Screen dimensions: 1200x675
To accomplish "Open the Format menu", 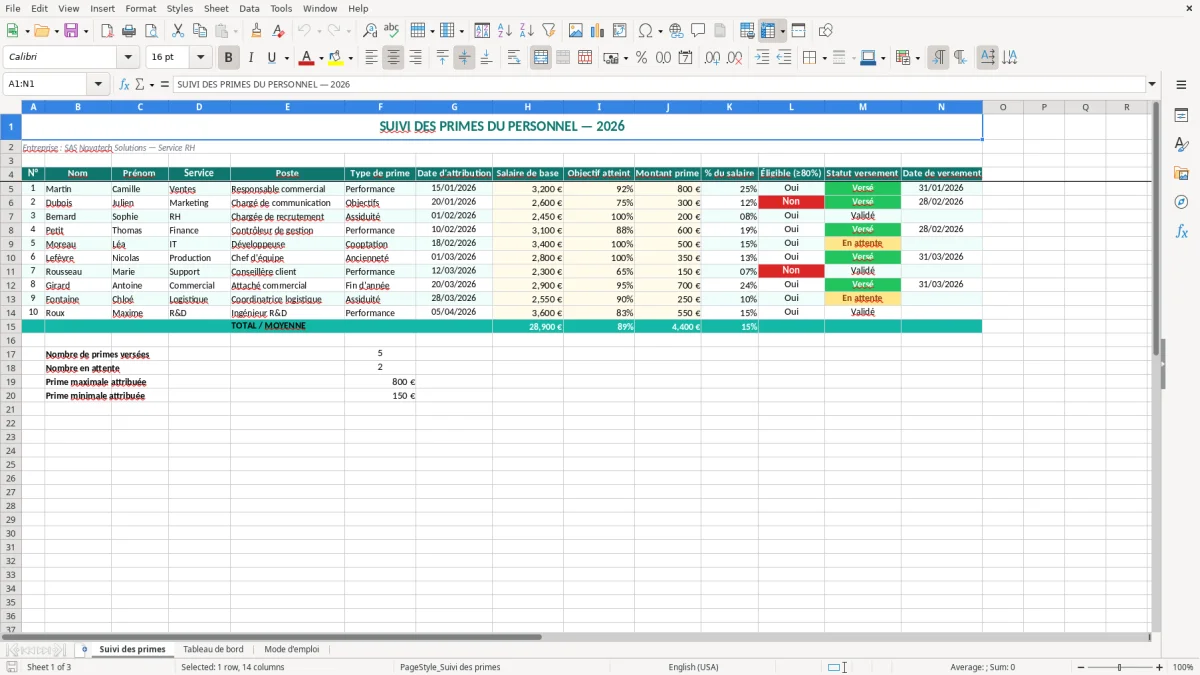I will coord(140,8).
